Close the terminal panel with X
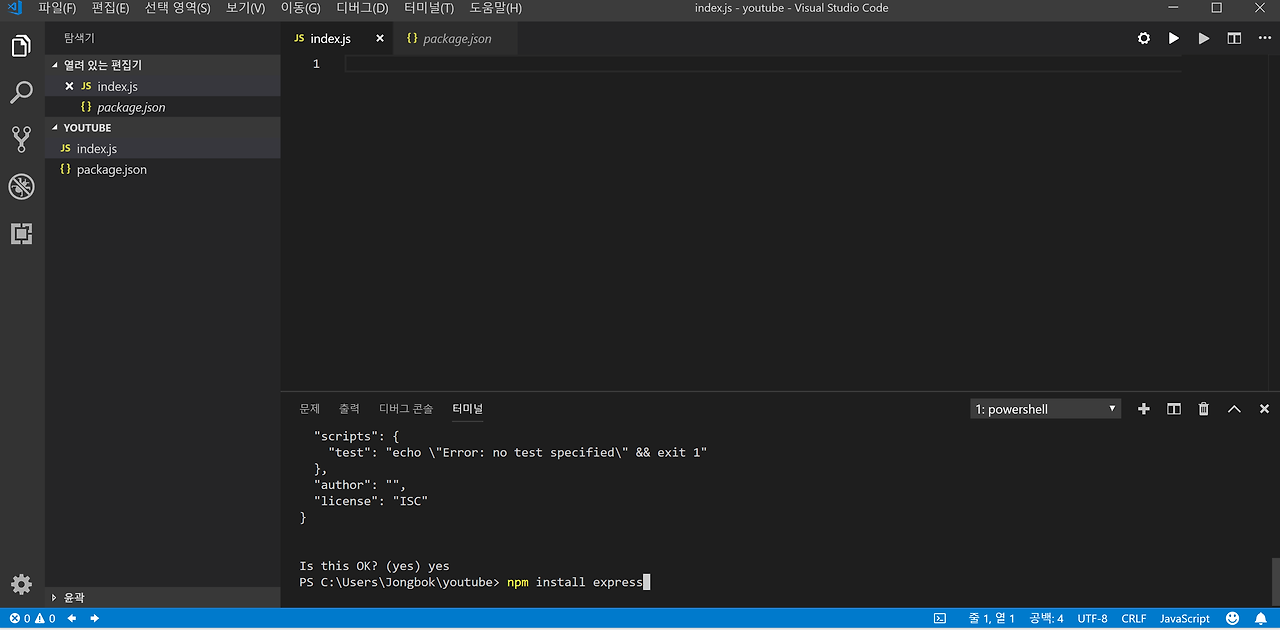The width and height of the screenshot is (1280, 630). pyautogui.click(x=1264, y=409)
